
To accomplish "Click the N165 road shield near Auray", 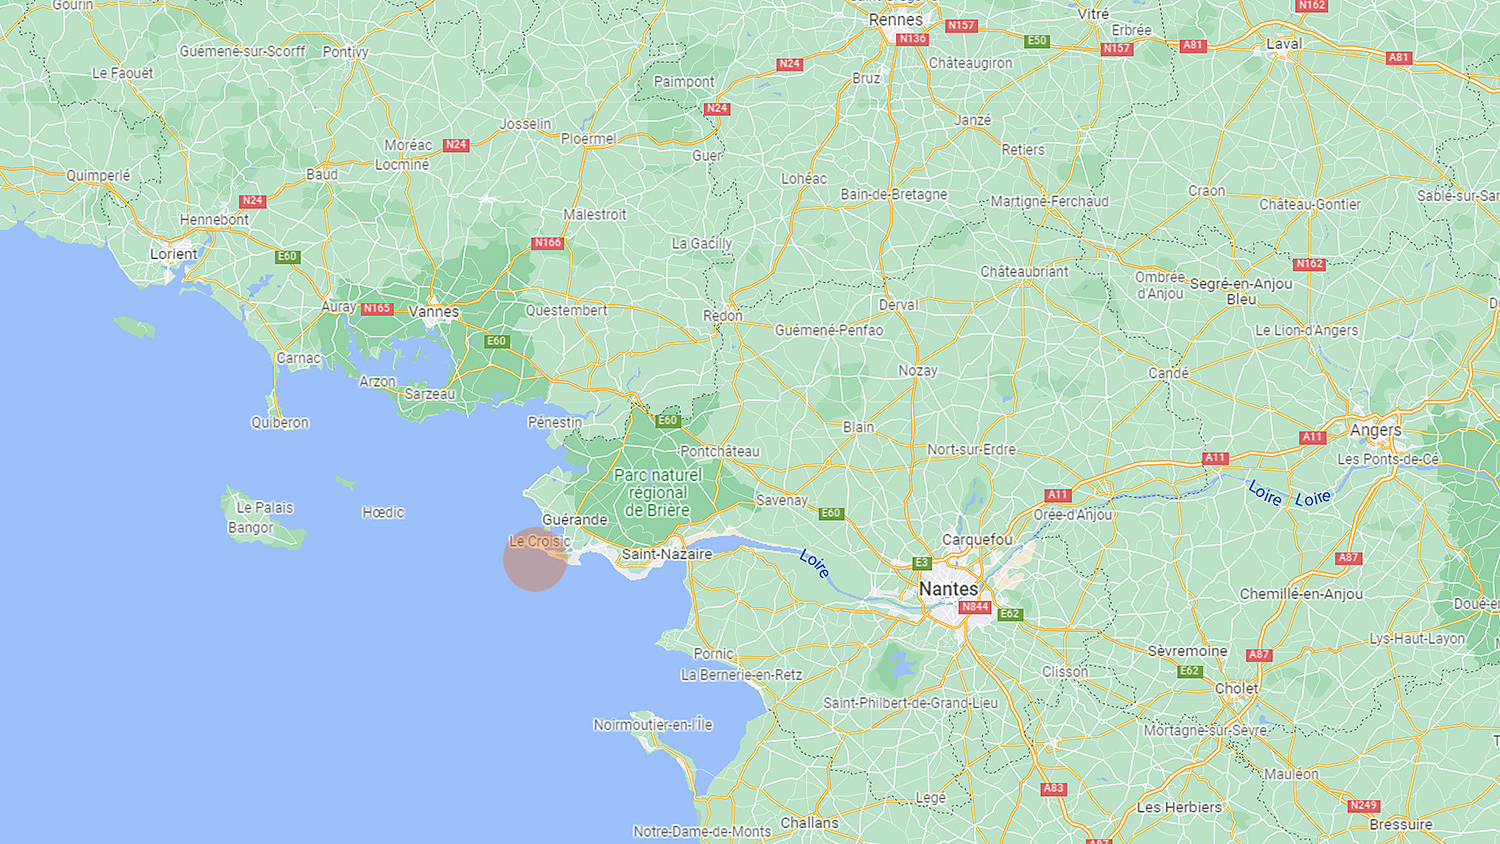I will point(377,308).
